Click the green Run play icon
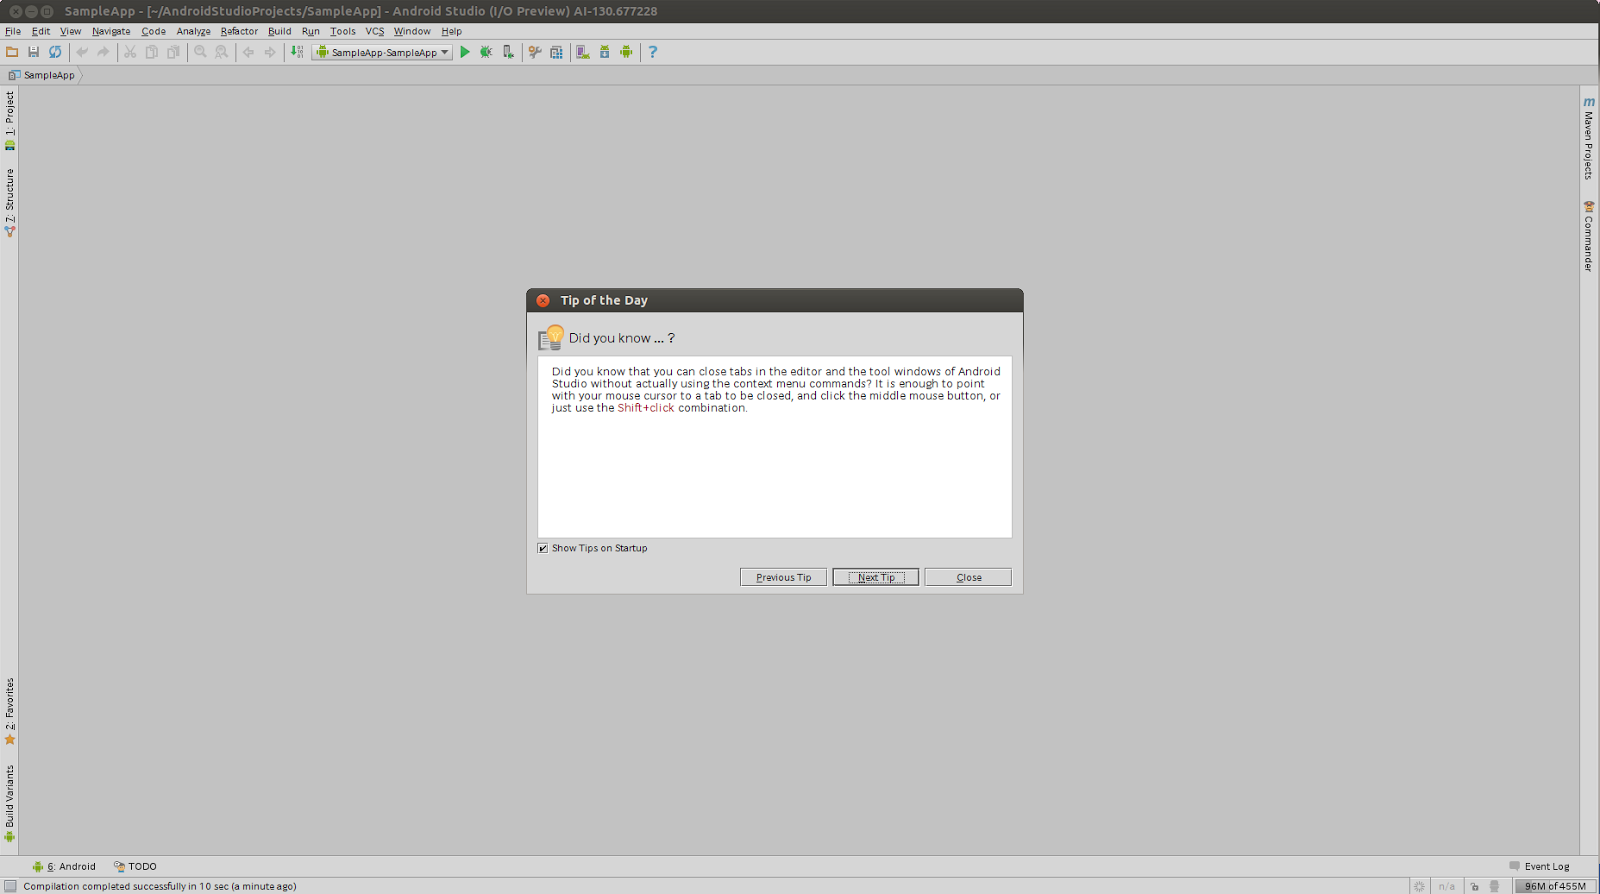 (465, 52)
